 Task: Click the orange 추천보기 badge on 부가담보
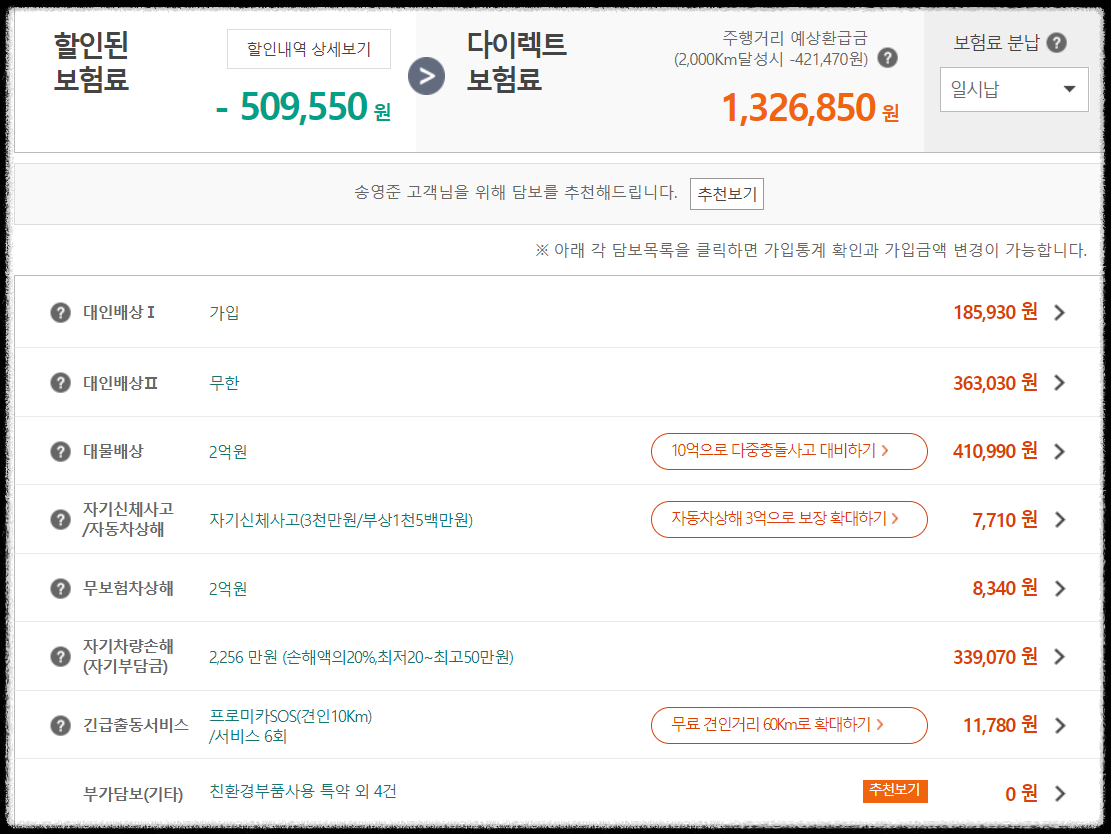[x=894, y=790]
